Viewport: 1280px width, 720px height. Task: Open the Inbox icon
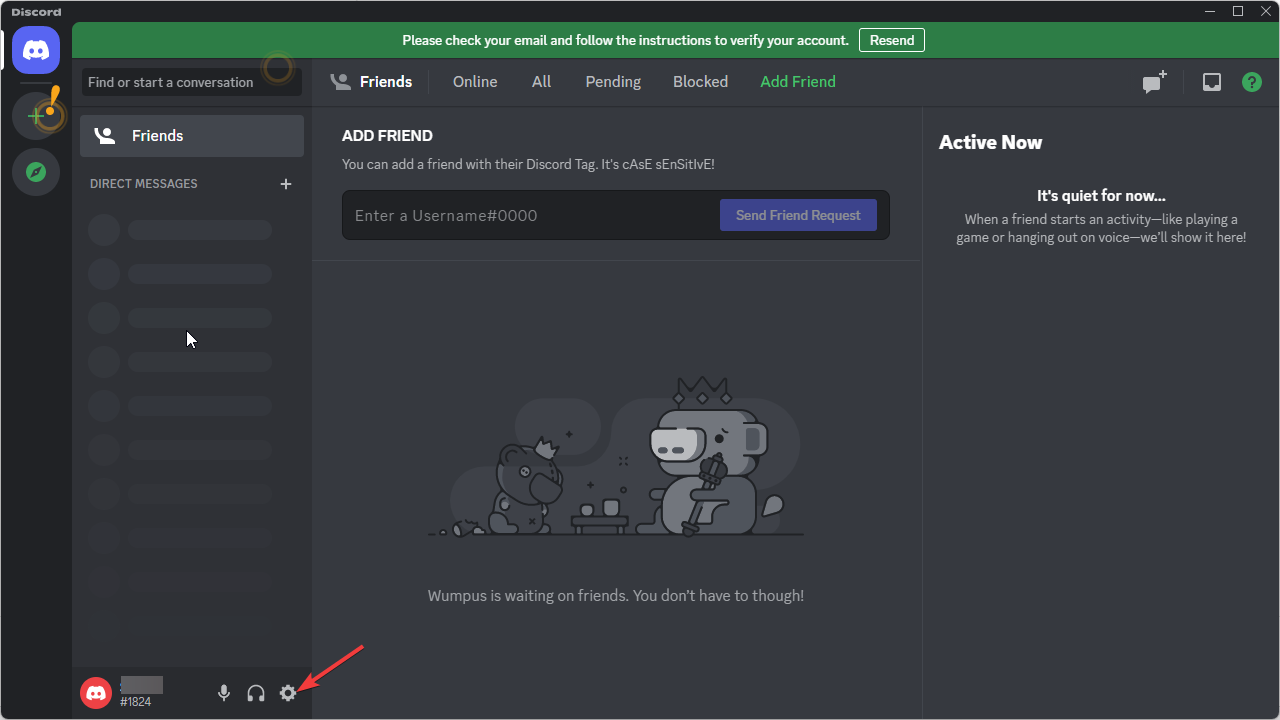coord(1212,82)
